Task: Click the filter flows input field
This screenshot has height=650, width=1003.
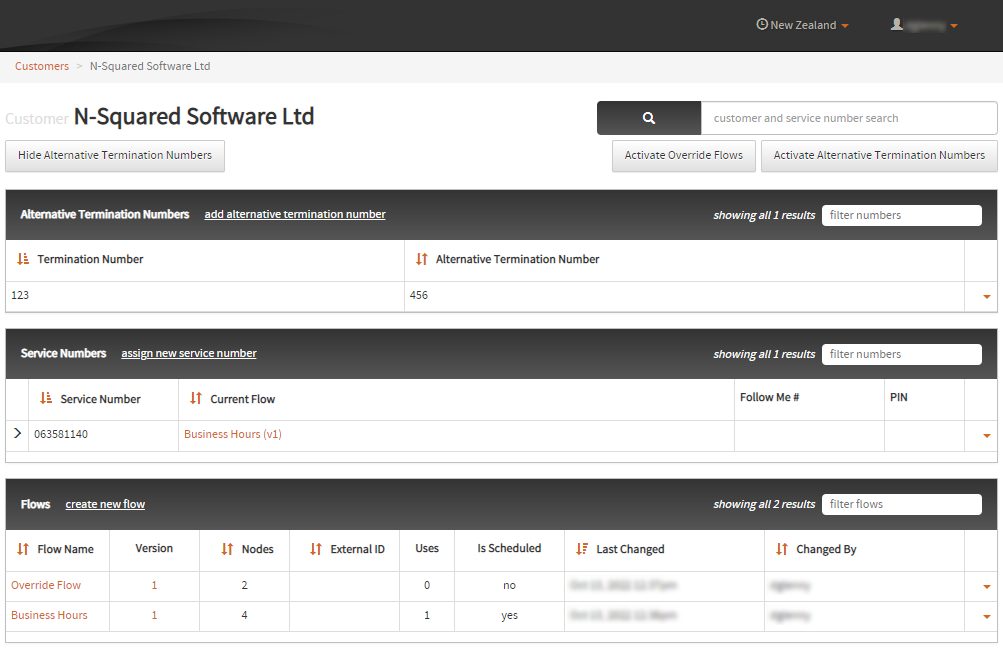Action: (x=901, y=504)
